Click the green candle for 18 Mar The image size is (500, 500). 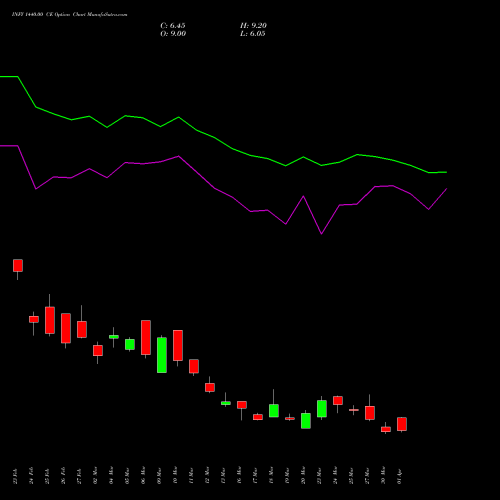click(x=274, y=411)
